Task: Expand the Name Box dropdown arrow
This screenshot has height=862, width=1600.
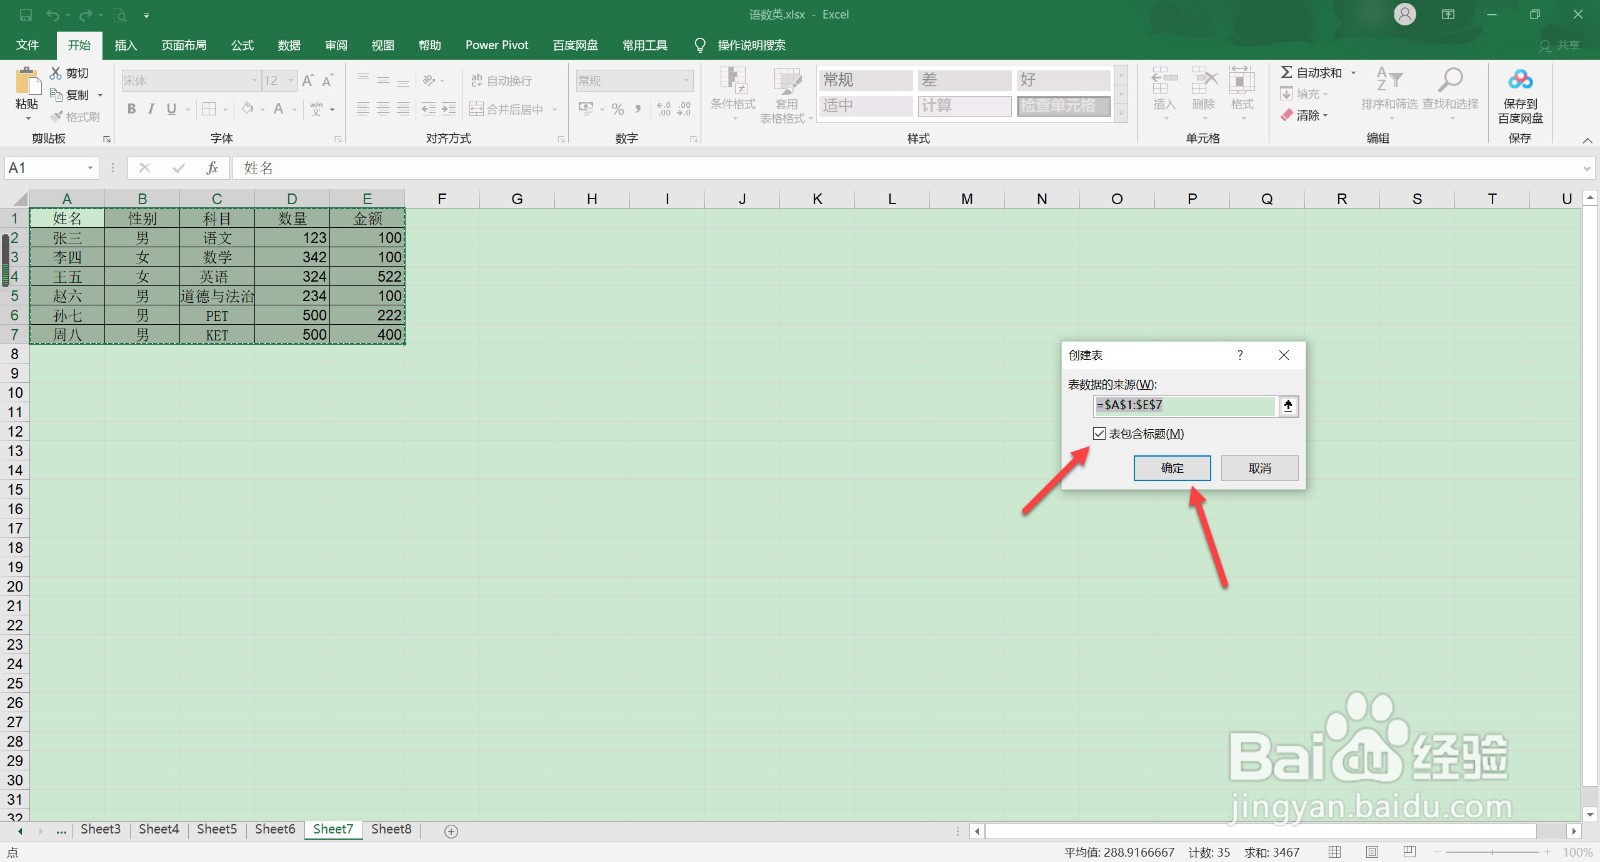Action: click(x=90, y=168)
